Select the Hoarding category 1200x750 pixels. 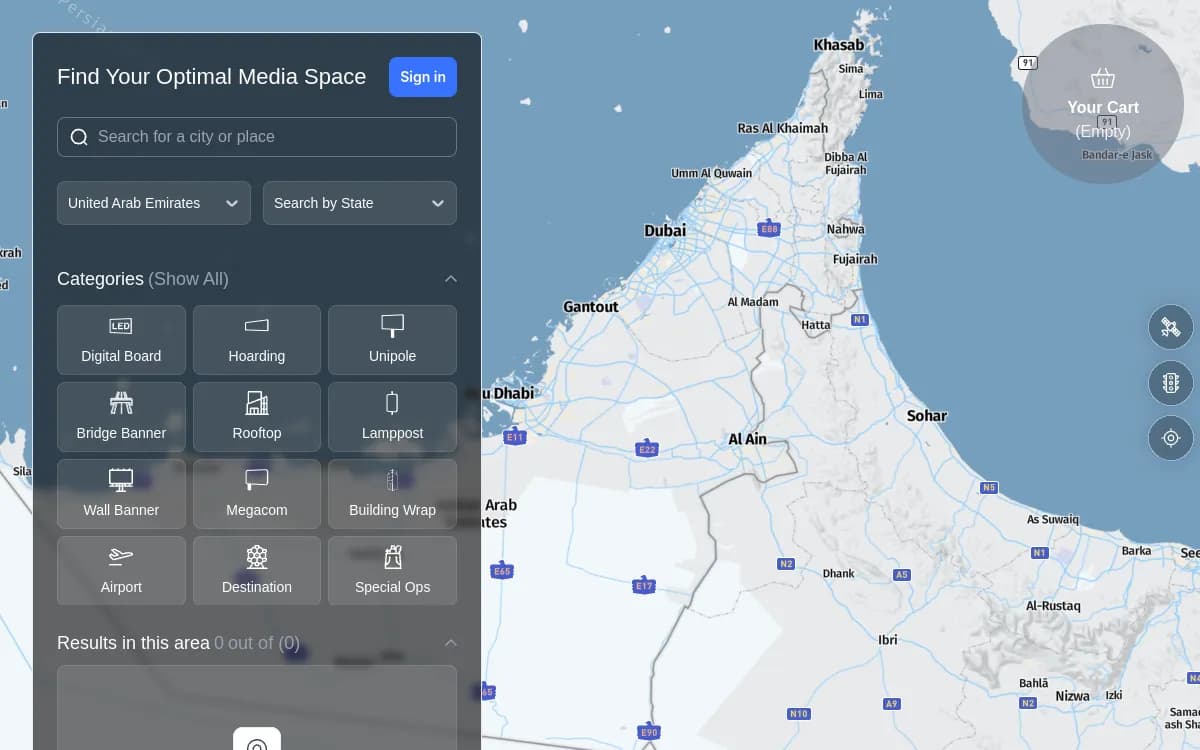[257, 340]
